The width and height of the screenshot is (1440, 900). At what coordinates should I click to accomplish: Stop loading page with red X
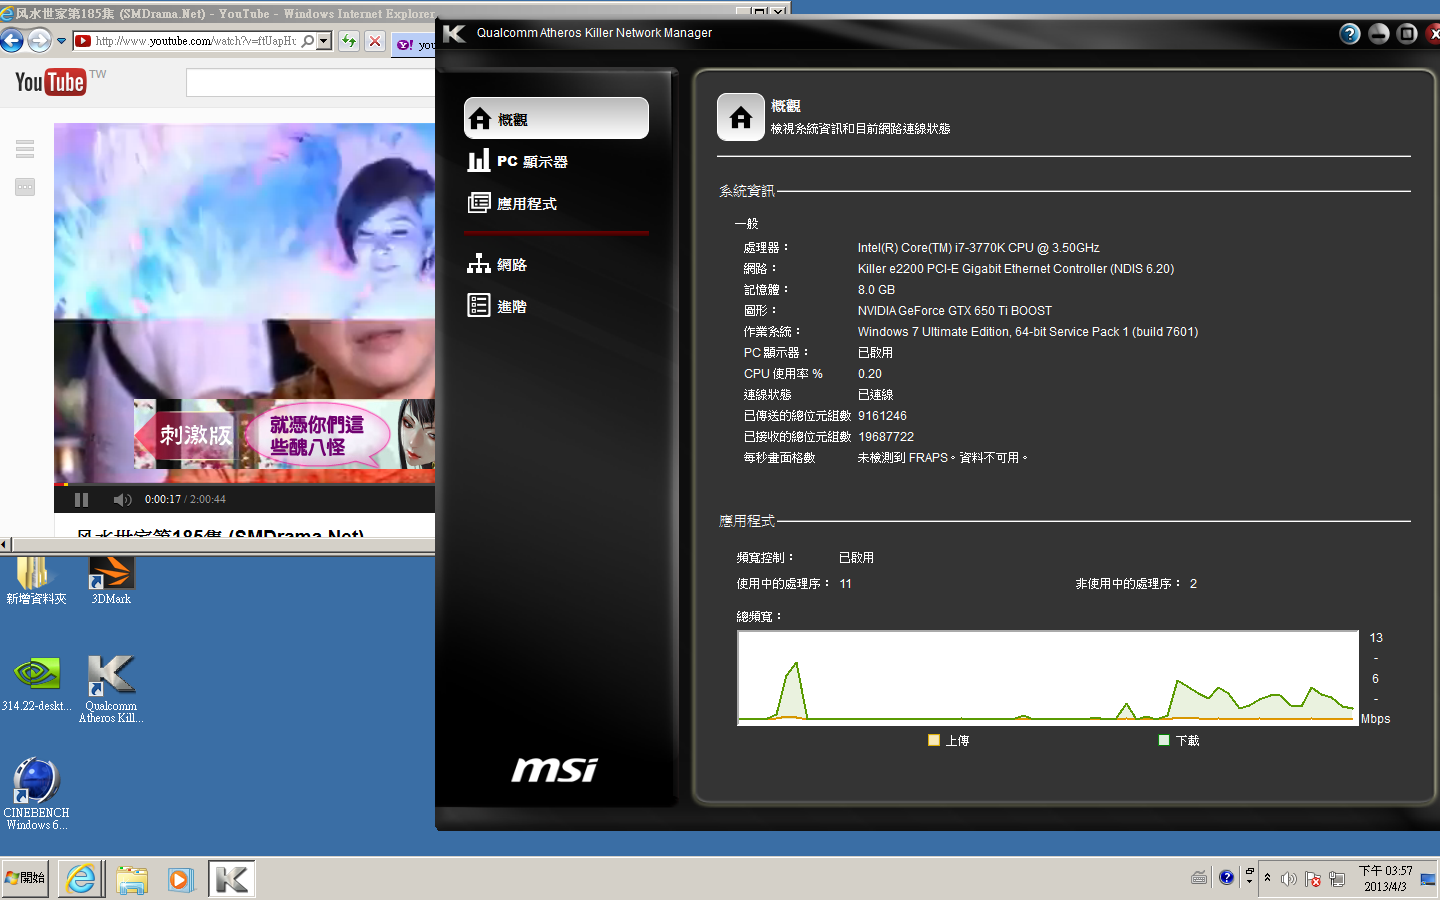(x=375, y=41)
